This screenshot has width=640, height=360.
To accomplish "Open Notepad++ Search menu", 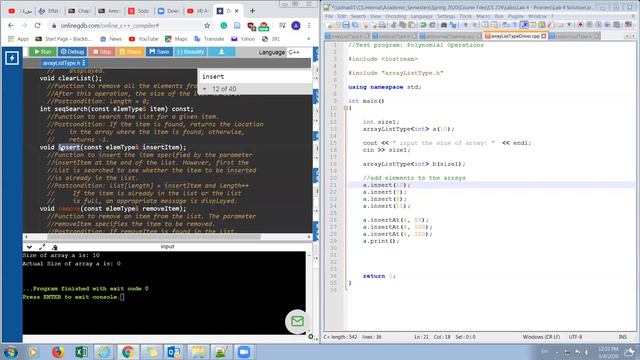I will coord(358,16).
